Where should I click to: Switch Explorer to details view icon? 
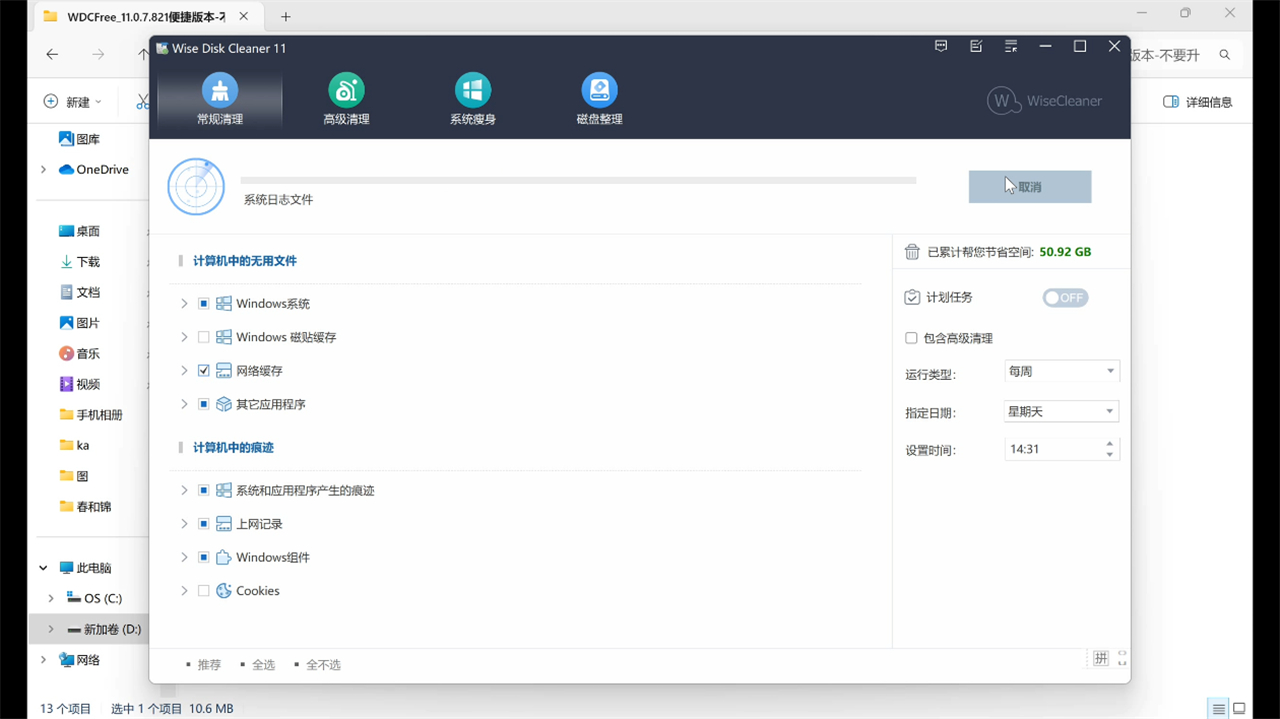coord(1218,709)
